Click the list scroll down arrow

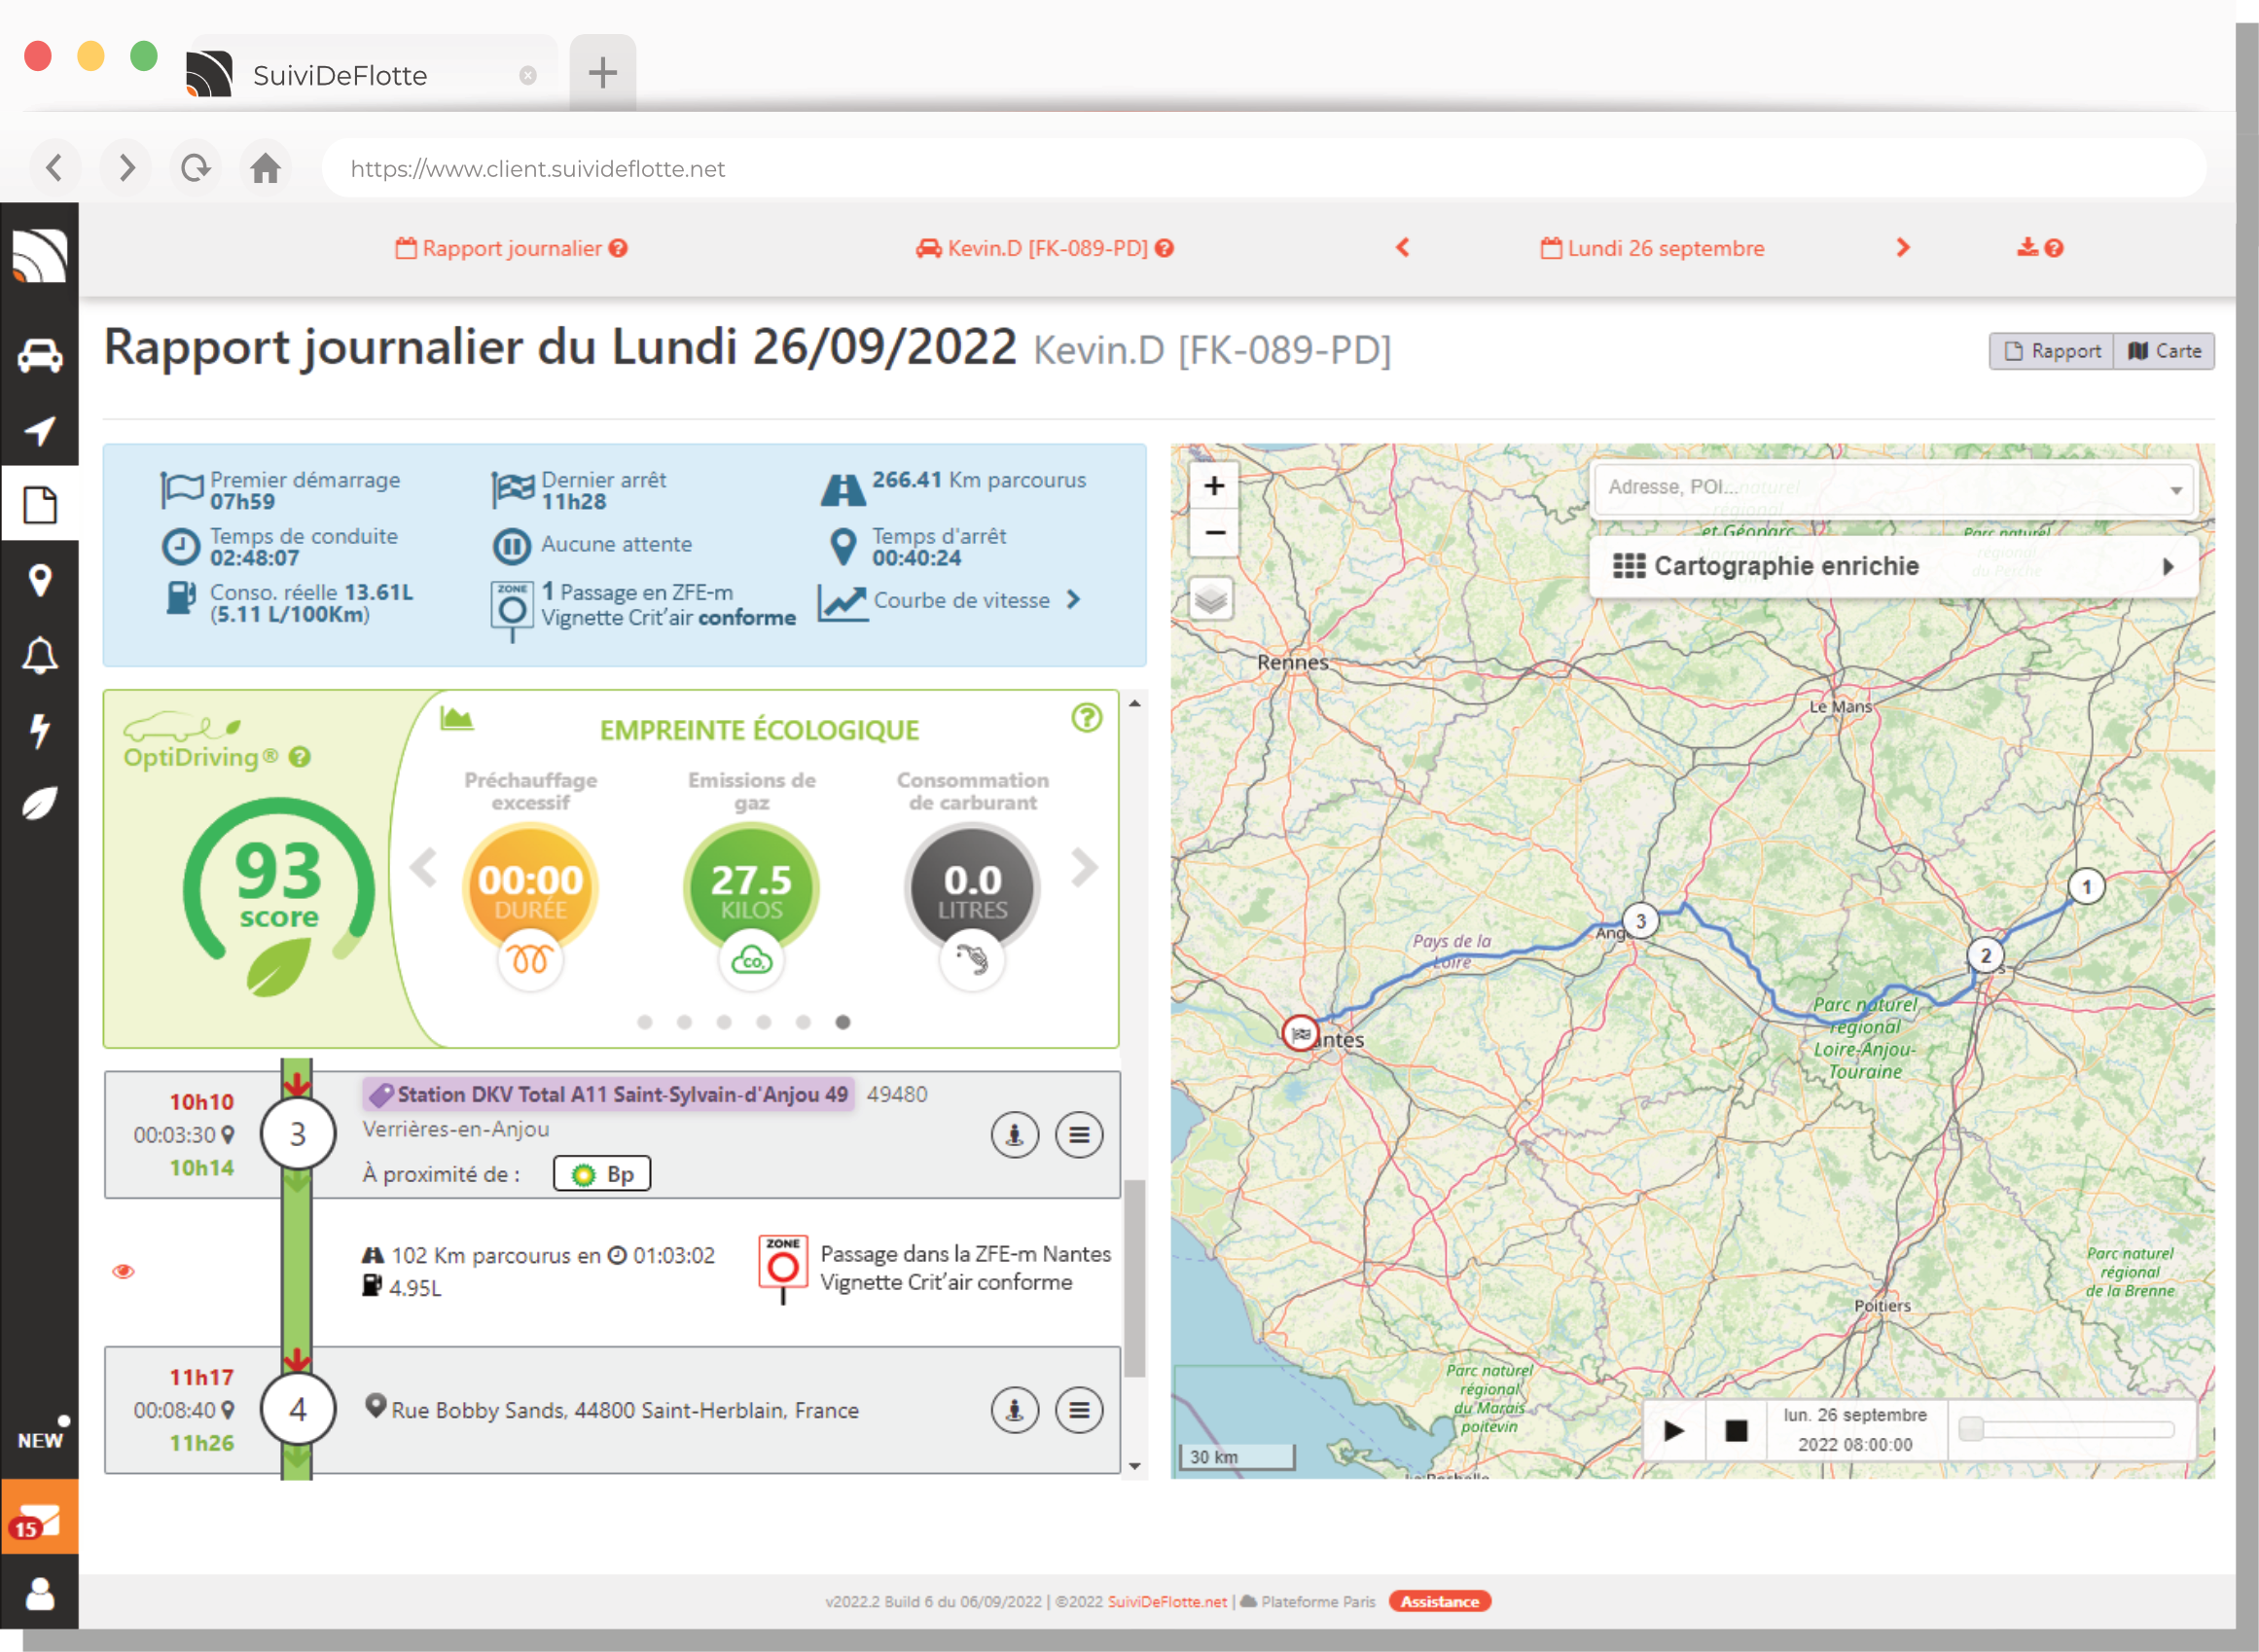coord(1134,1466)
